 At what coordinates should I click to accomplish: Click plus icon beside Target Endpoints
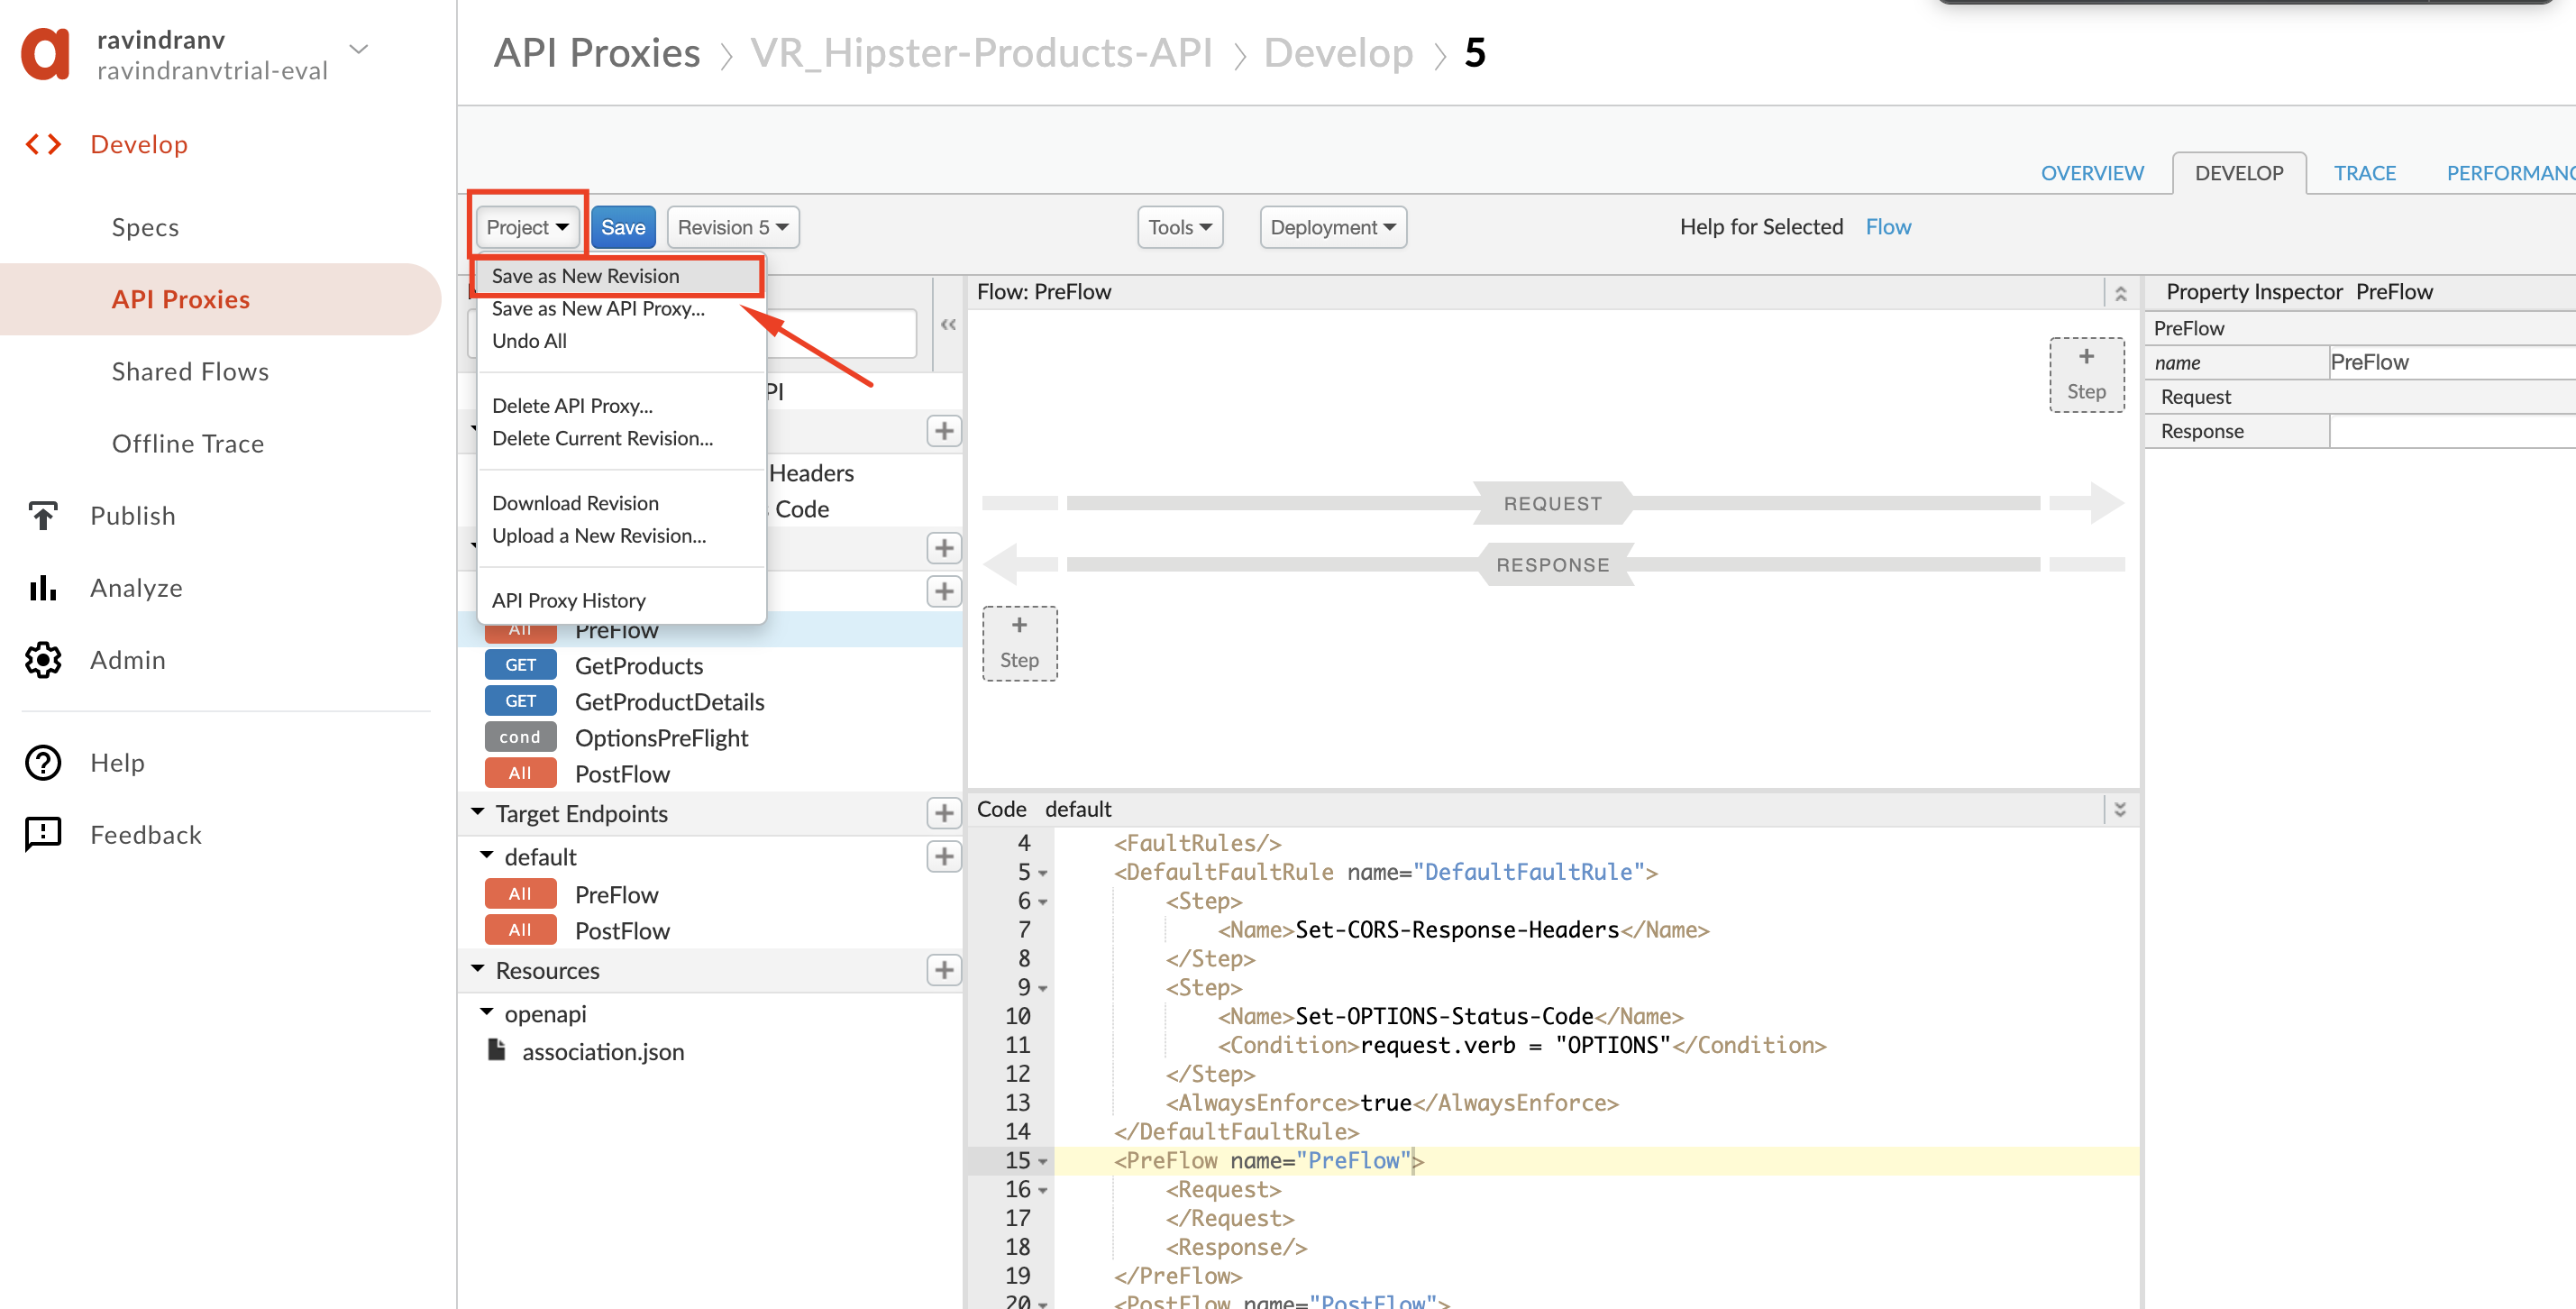click(x=943, y=813)
